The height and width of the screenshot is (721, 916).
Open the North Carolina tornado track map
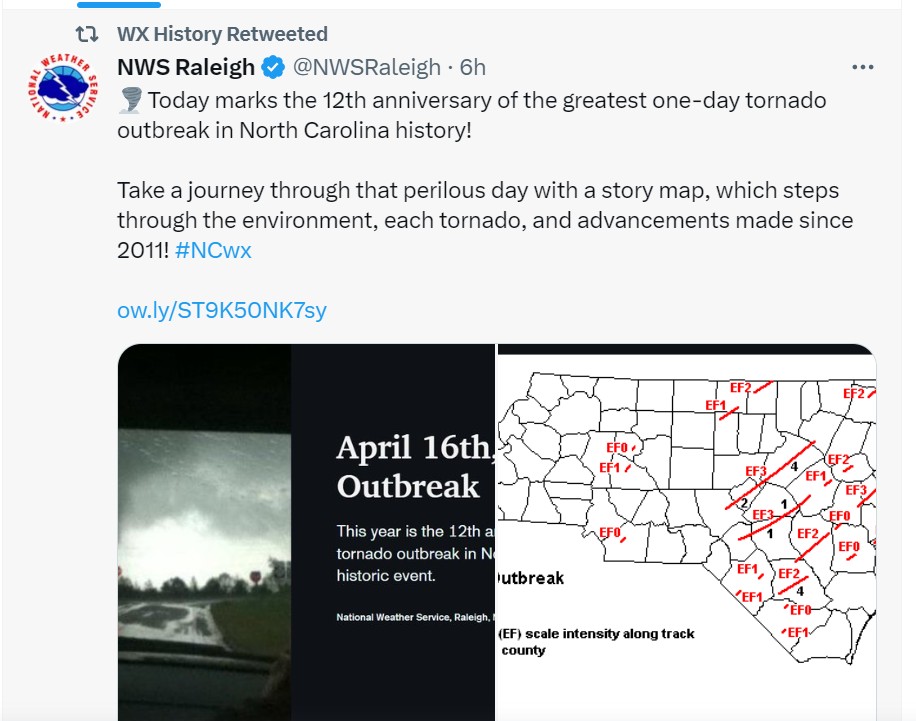(x=686, y=532)
